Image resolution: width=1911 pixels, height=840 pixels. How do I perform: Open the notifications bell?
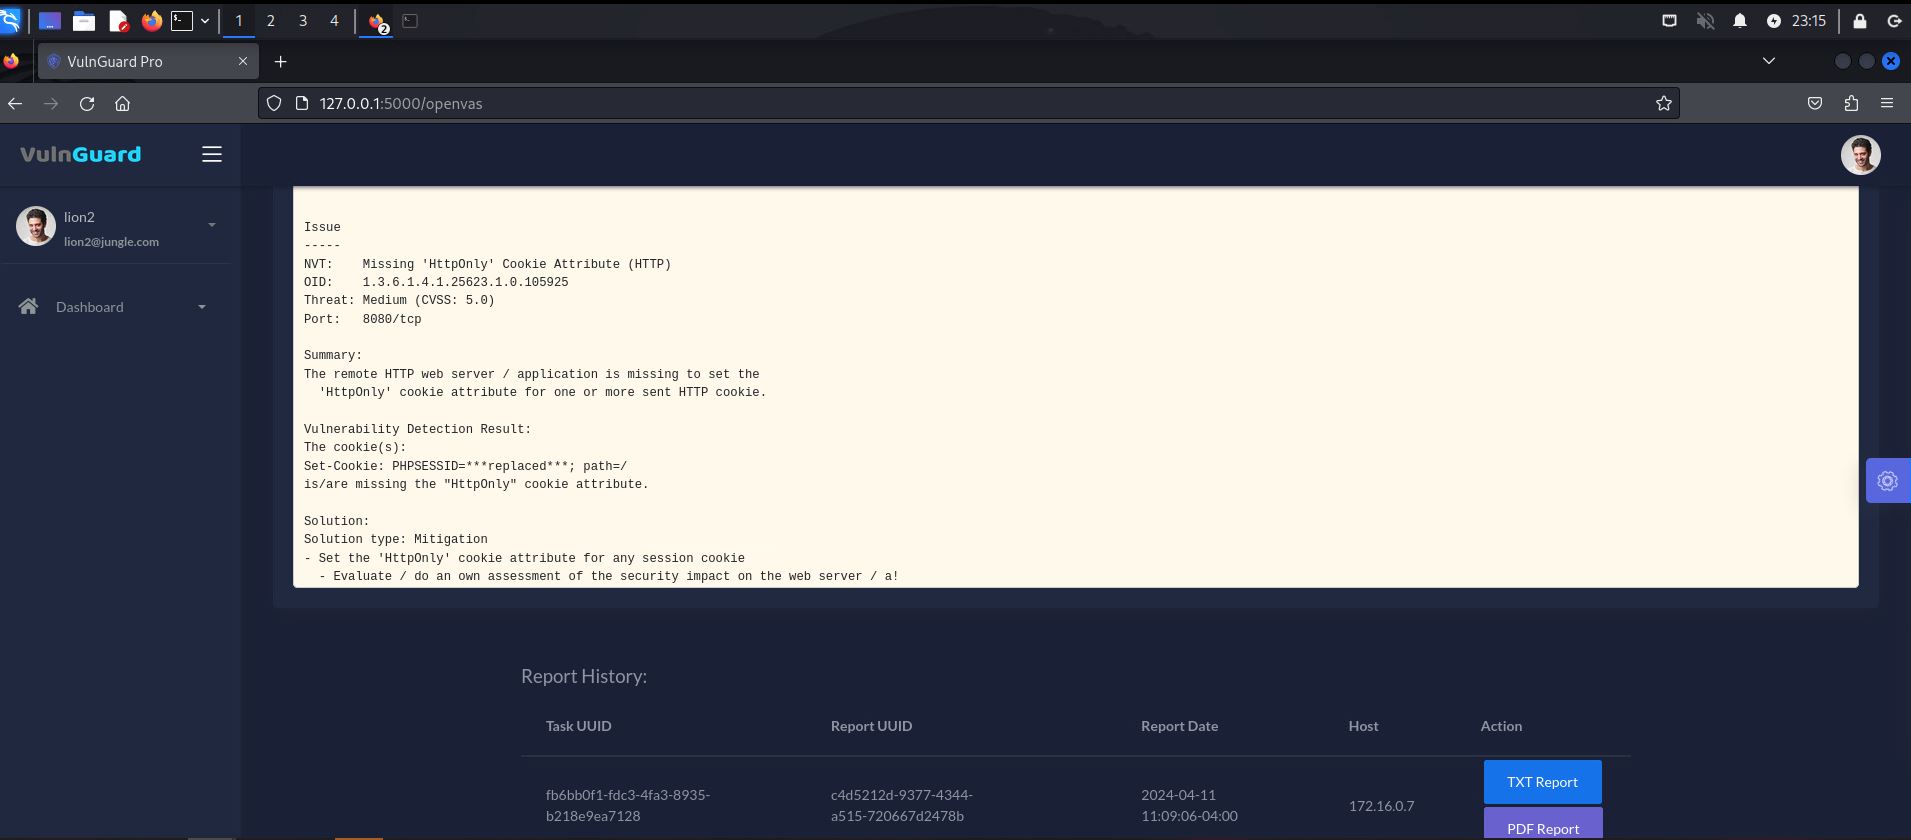point(1740,20)
